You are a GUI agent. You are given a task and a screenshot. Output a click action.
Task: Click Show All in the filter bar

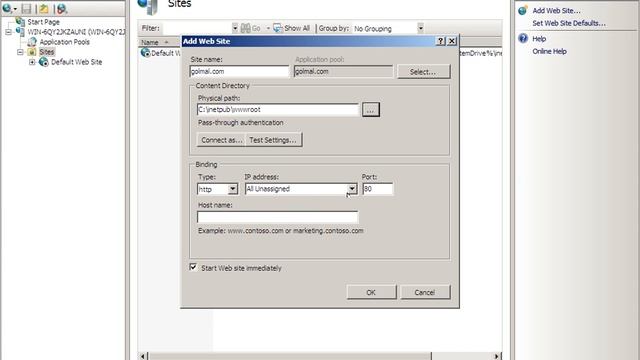point(291,28)
